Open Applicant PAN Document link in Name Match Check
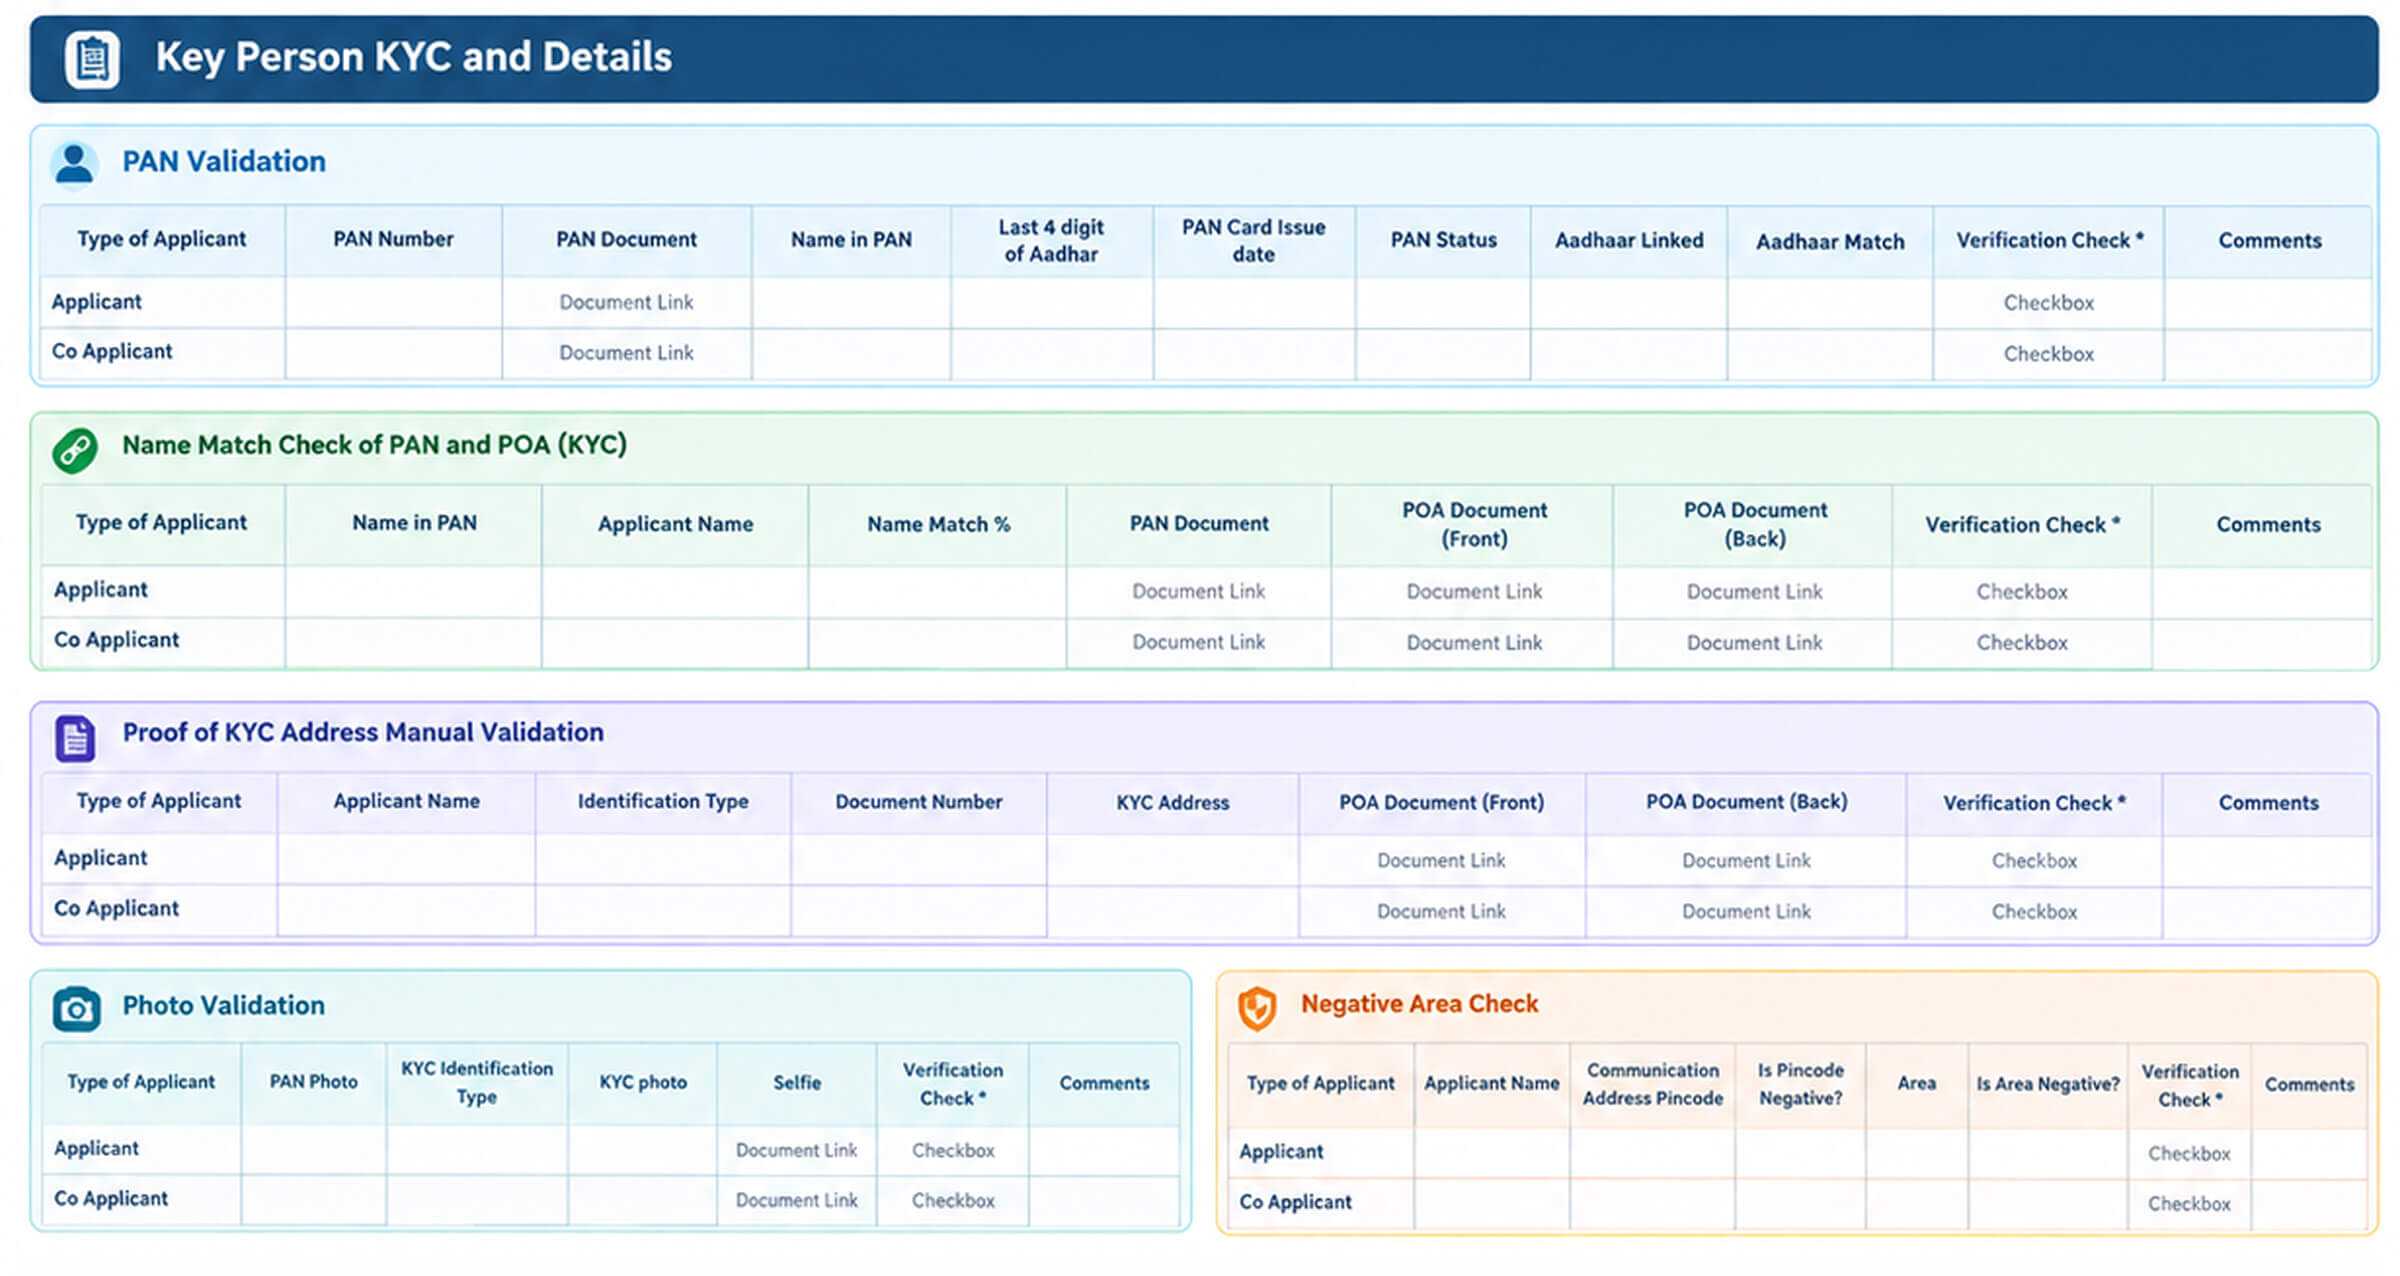Screen dimensions: 2400x1276 [1198, 591]
